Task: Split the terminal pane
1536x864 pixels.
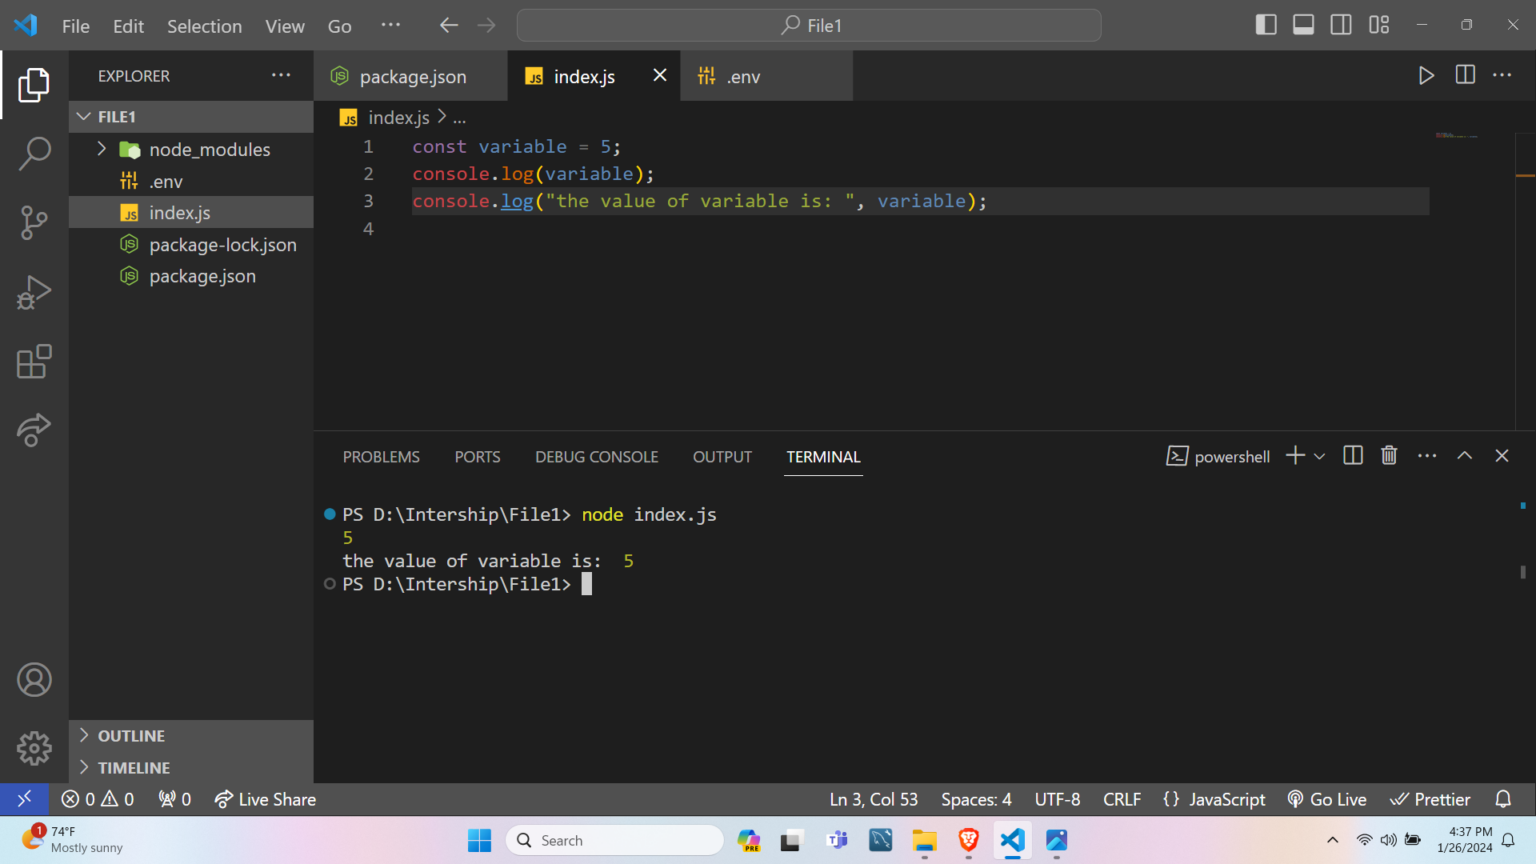Action: click(x=1352, y=455)
